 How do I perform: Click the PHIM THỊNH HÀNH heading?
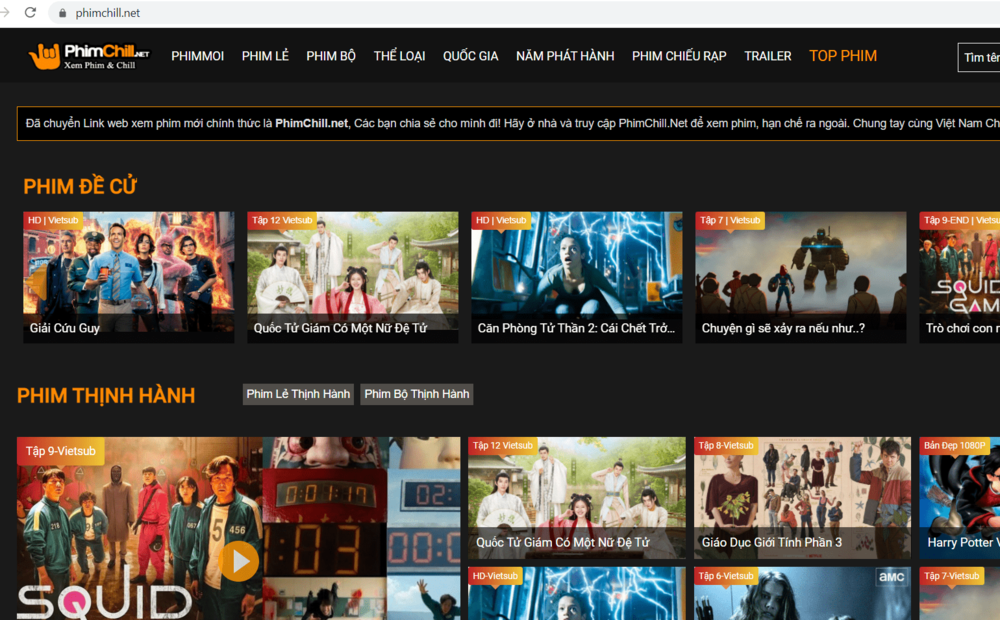pos(106,395)
